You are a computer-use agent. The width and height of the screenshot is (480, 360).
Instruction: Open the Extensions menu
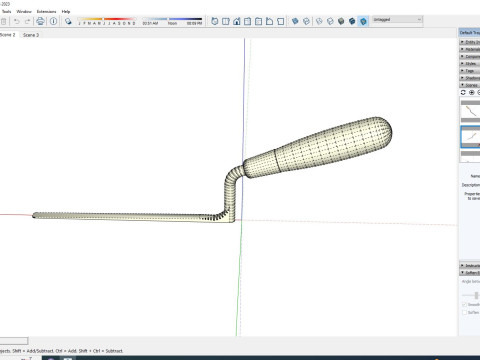coord(46,11)
